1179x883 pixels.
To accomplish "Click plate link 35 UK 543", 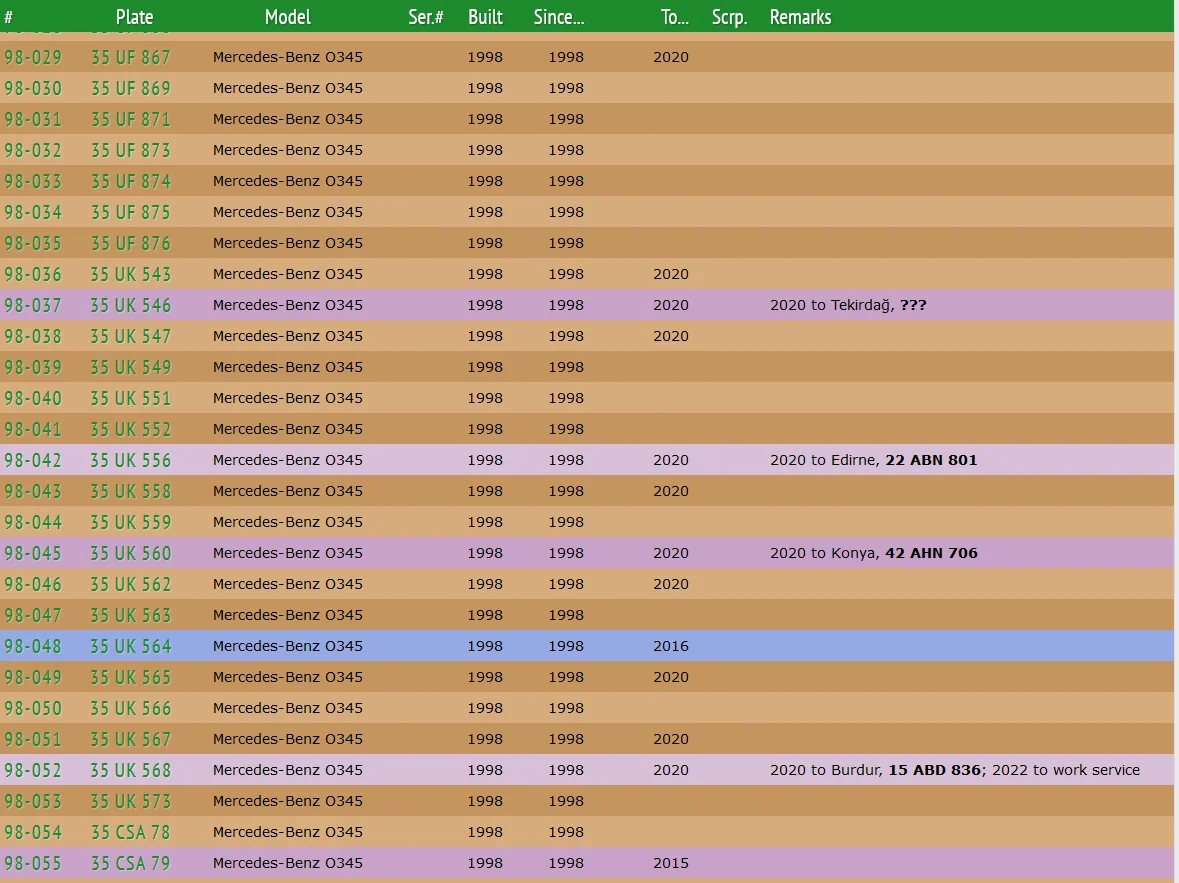I will [x=130, y=274].
